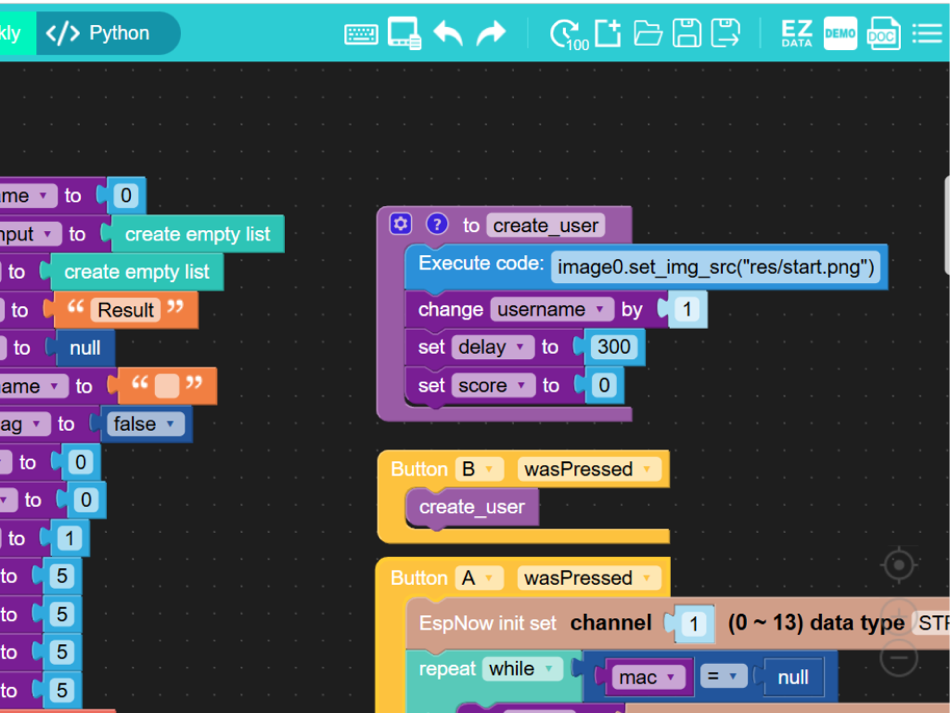950x713 pixels.
Task: Edit the Result text string
Action: (x=125, y=310)
